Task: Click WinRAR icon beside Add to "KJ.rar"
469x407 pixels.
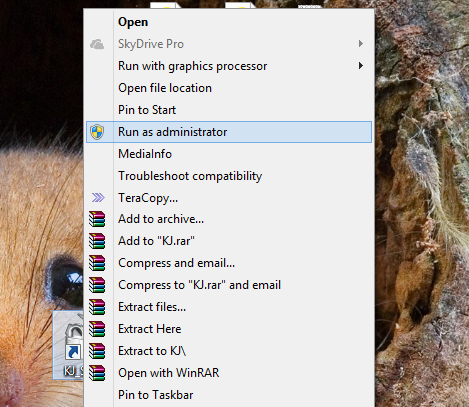Action: (97, 241)
